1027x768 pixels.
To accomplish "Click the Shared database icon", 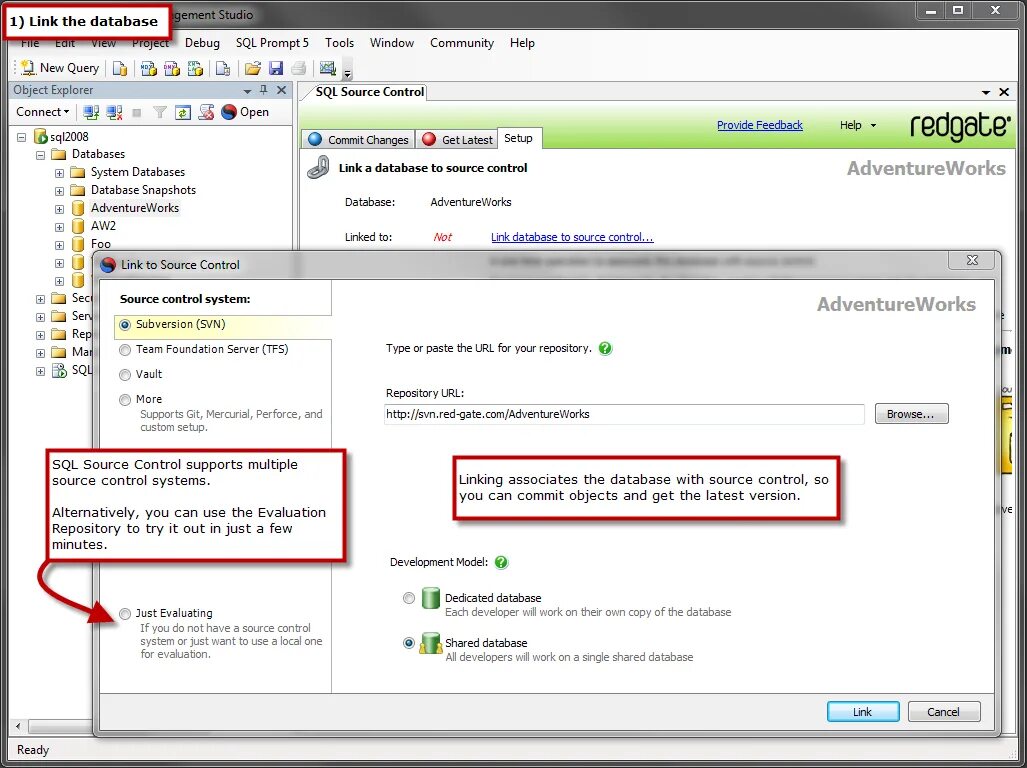I will click(x=430, y=643).
